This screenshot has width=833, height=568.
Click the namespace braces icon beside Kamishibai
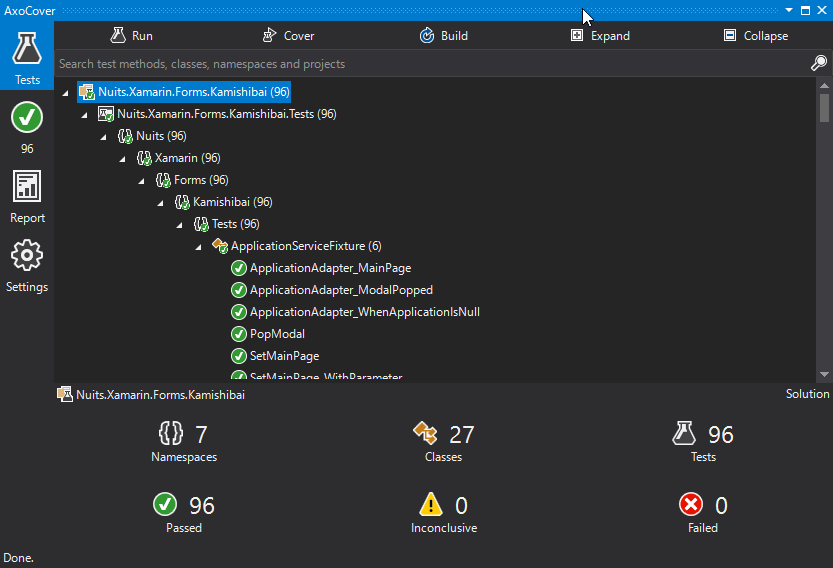182,202
